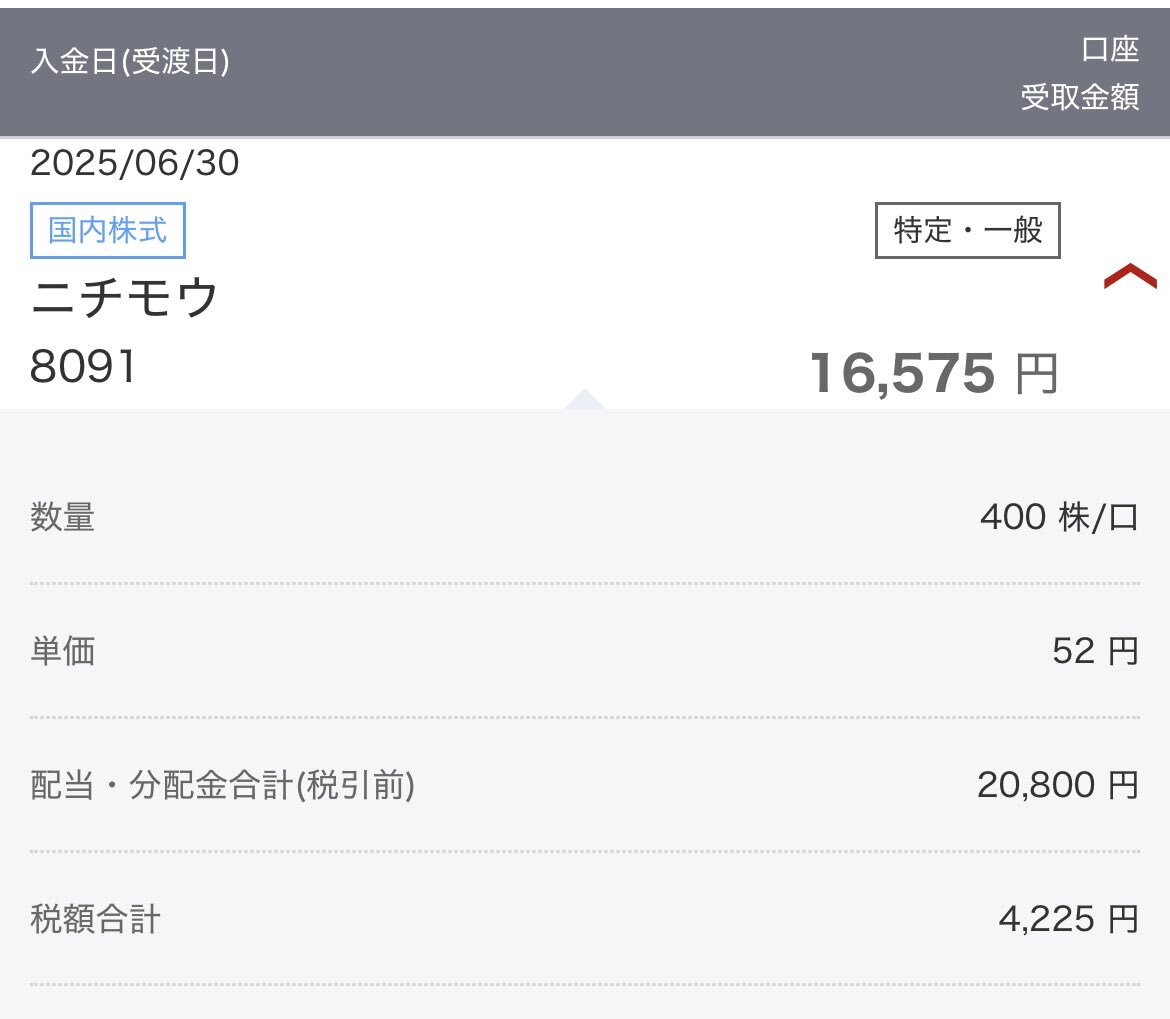Click the 400 株/口 quantity value
Image resolution: width=1170 pixels, height=1019 pixels.
click(1059, 518)
